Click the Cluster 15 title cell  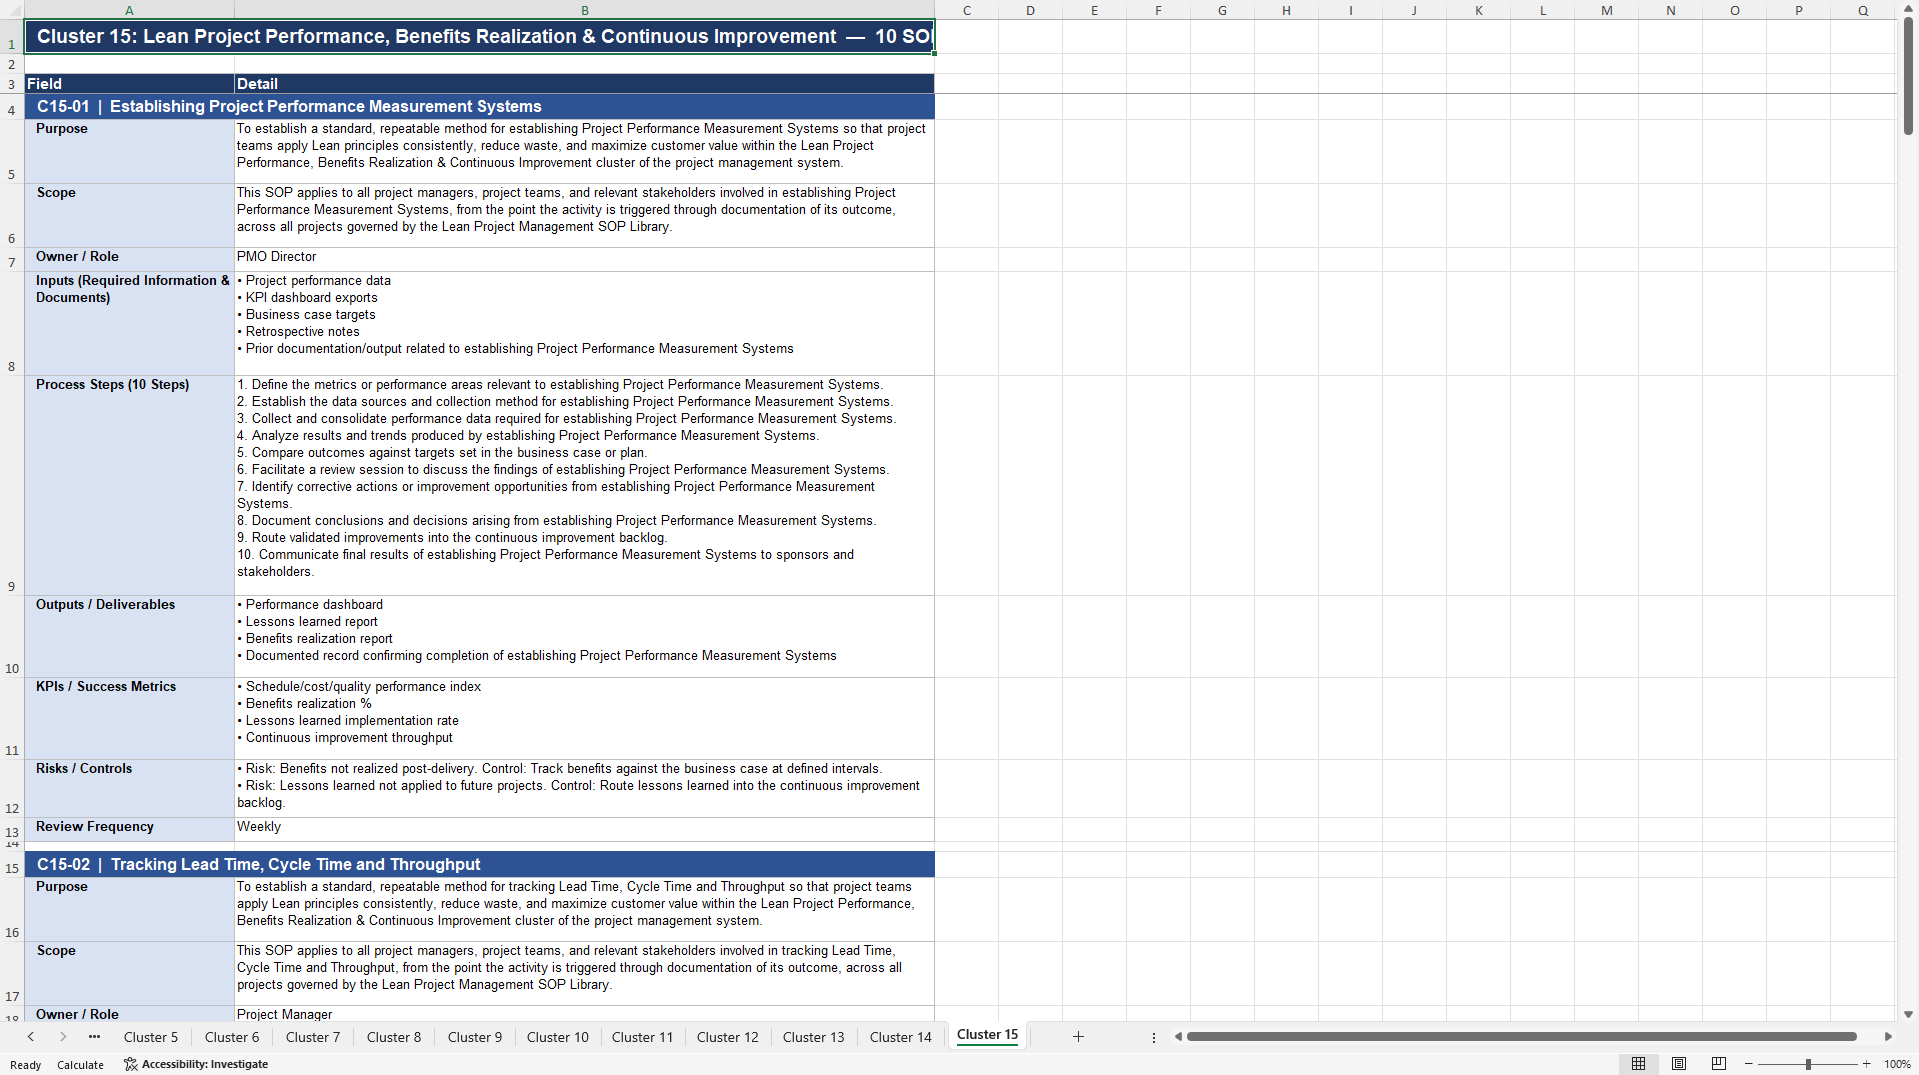(x=480, y=37)
